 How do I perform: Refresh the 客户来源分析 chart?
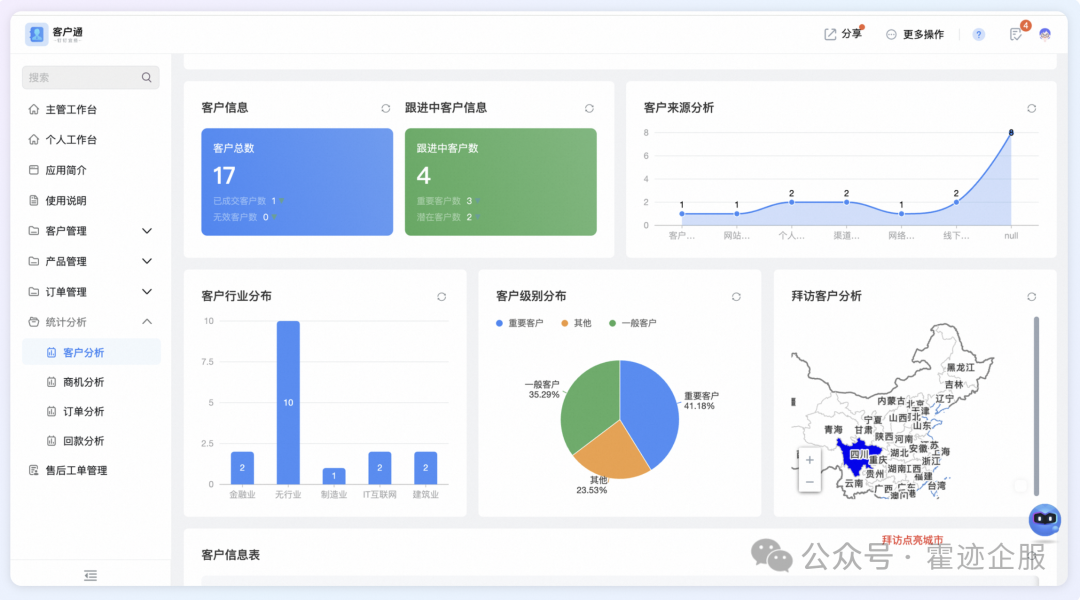1031,108
